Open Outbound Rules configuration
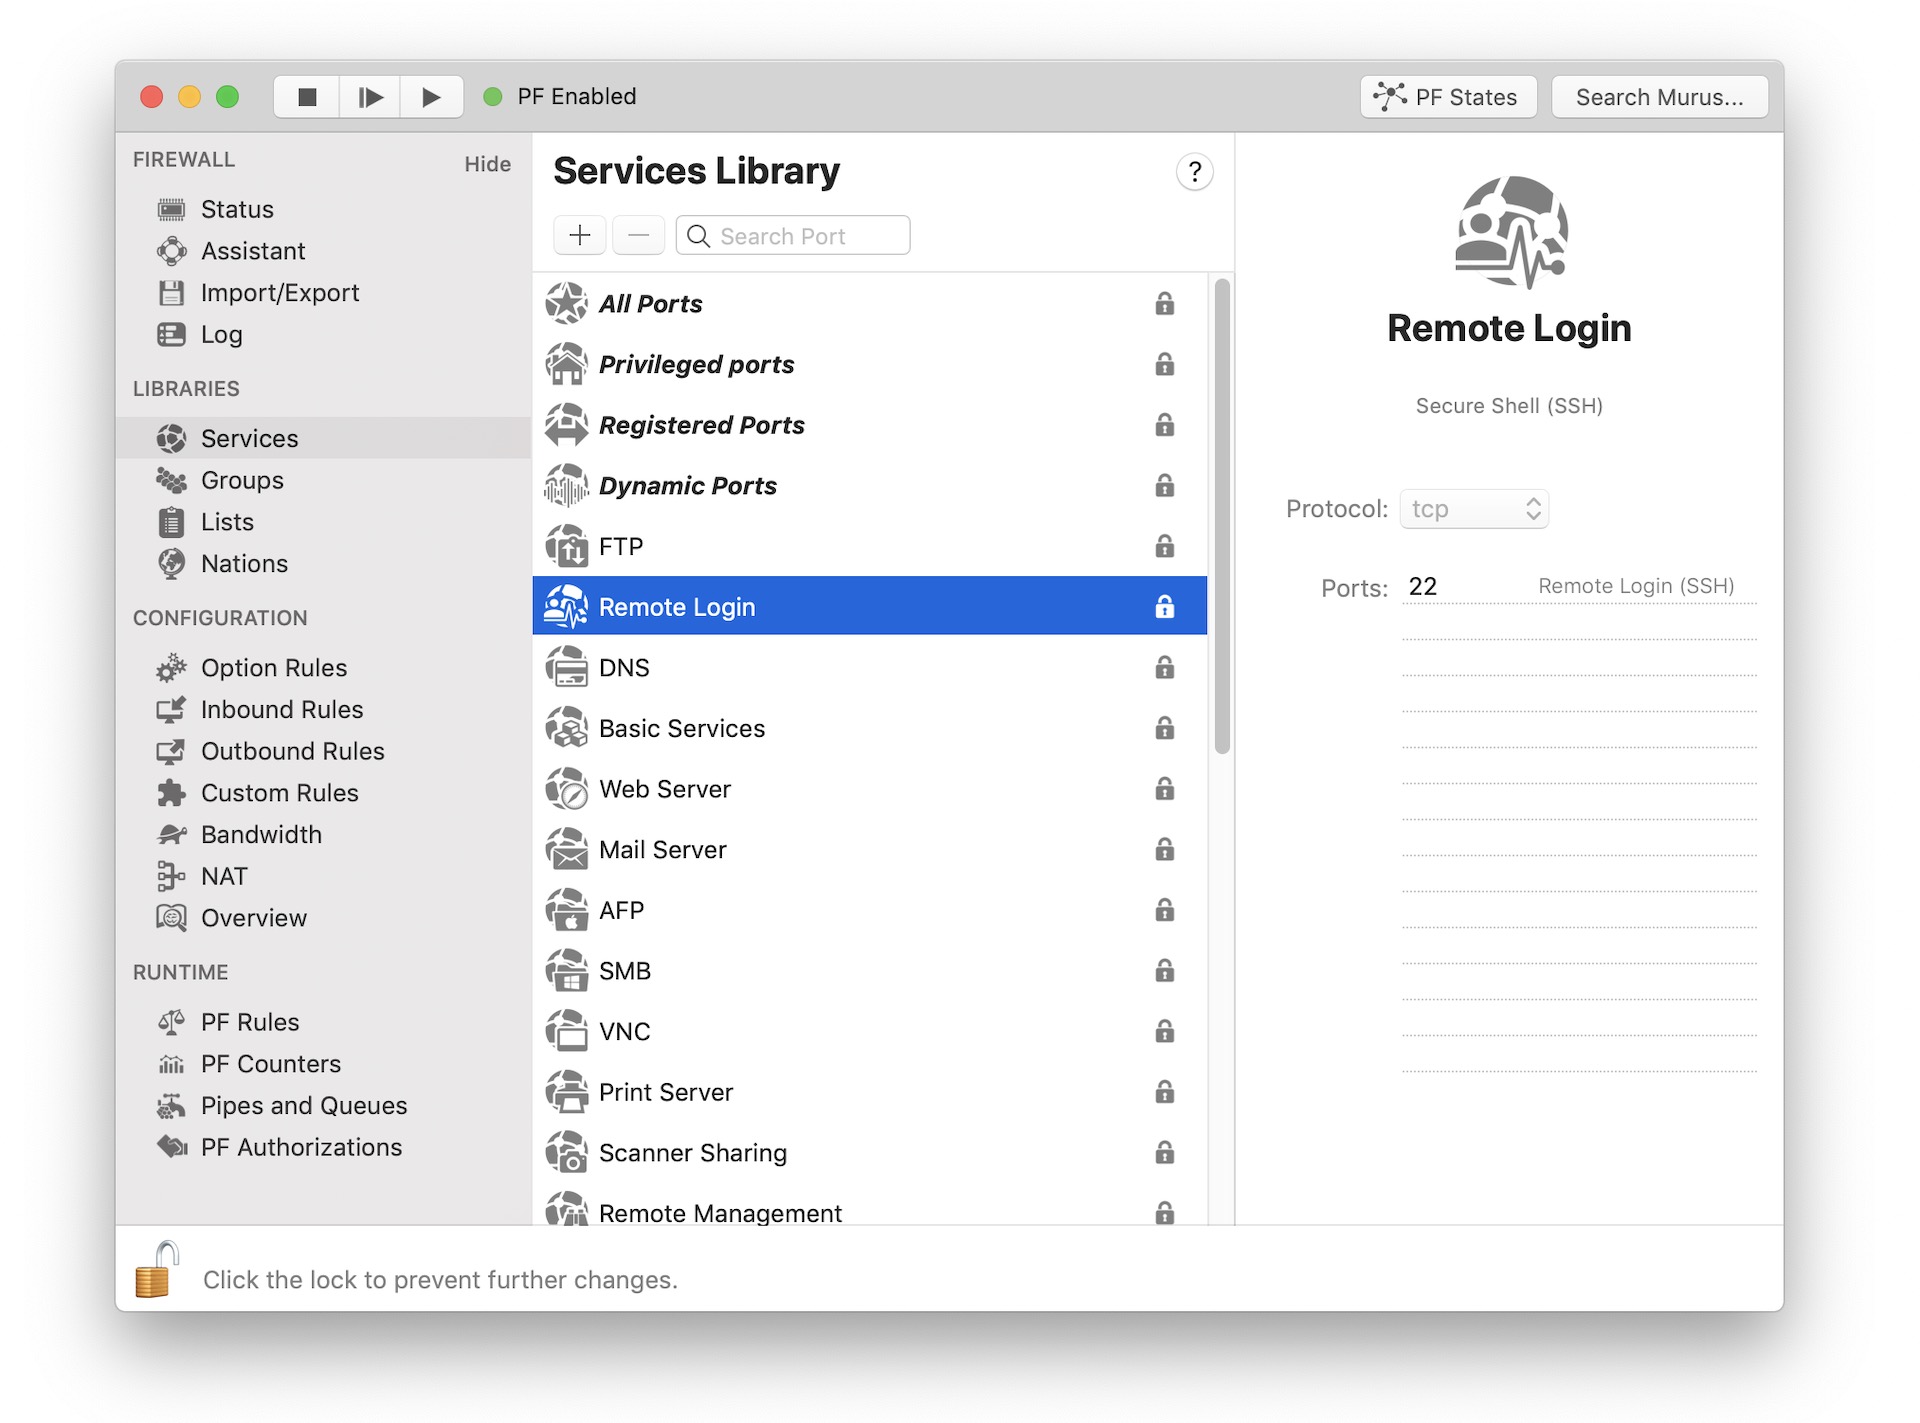 292,752
